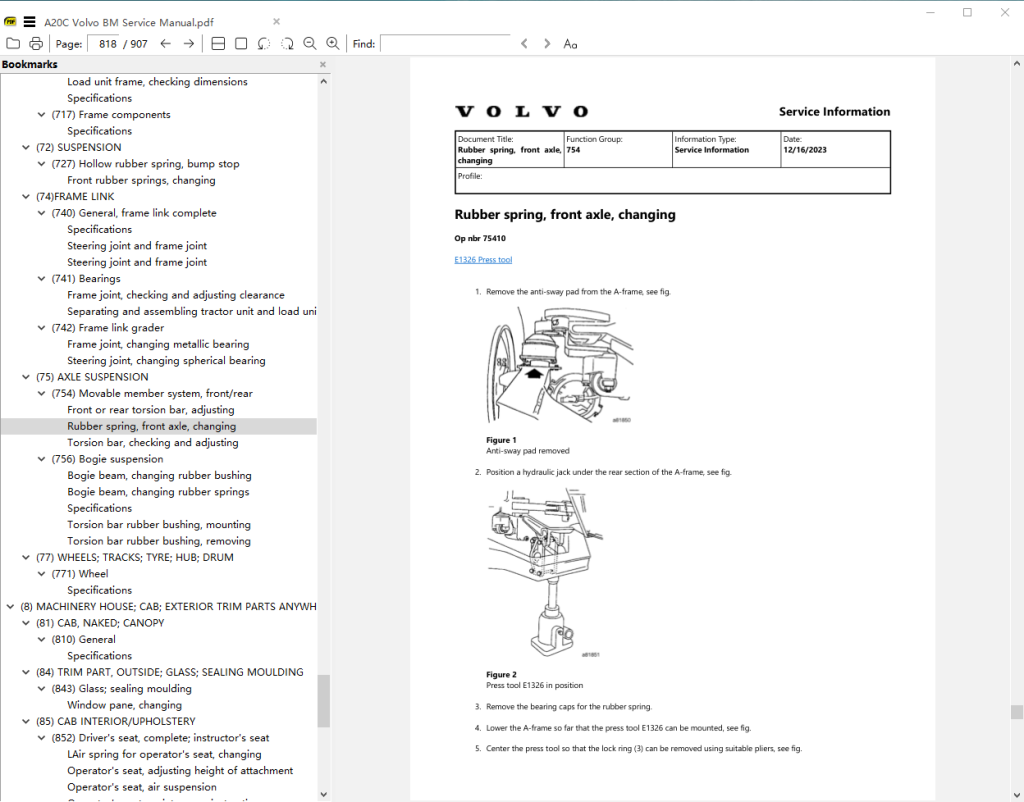Viewport: 1024px width, 802px height.
Task: Toggle match case Aa icon
Action: pyautogui.click(x=570, y=44)
